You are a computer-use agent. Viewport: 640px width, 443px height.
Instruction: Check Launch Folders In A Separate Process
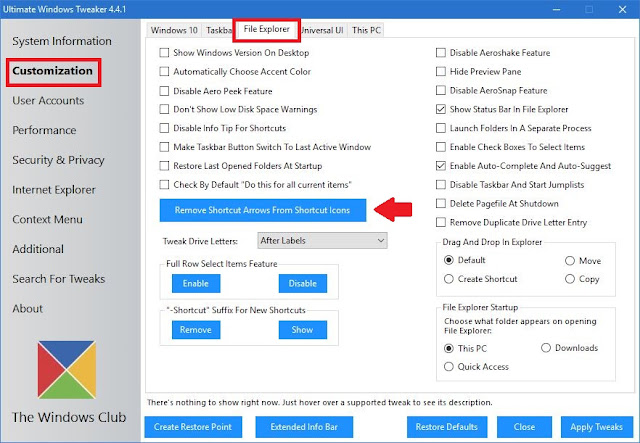coord(441,128)
